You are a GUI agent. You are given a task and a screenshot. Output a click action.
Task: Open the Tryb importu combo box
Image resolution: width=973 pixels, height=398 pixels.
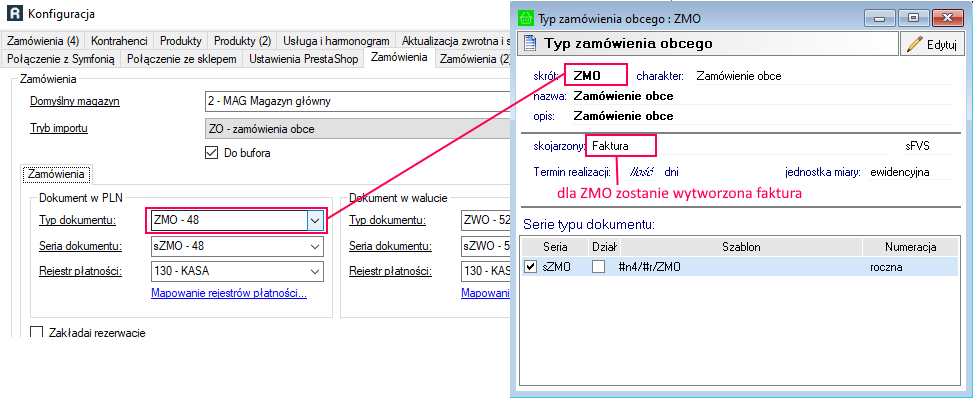pos(357,129)
